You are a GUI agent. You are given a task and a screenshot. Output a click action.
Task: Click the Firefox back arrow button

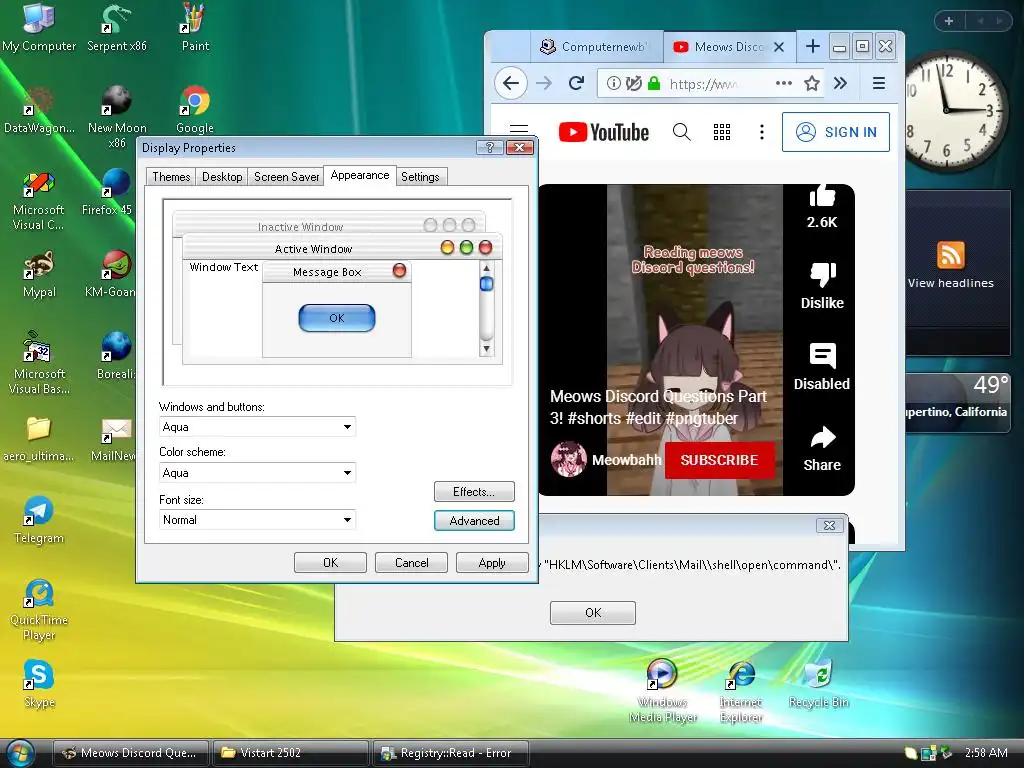(x=511, y=83)
